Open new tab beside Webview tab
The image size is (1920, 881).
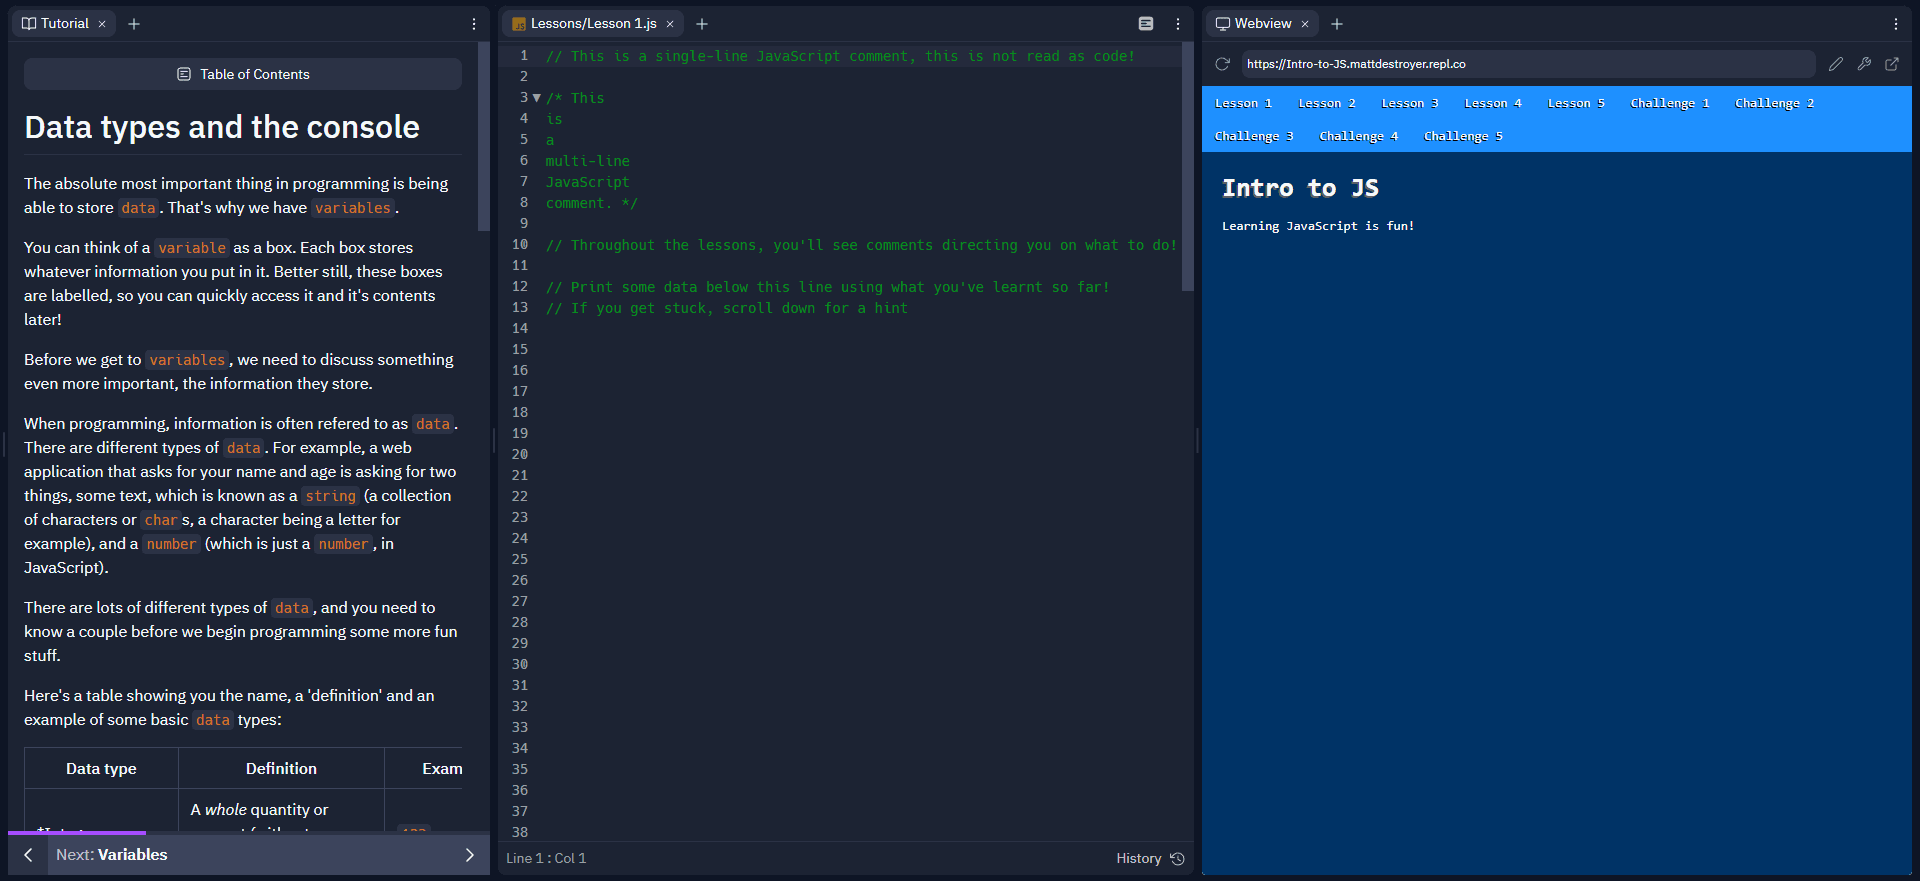pos(1337,24)
